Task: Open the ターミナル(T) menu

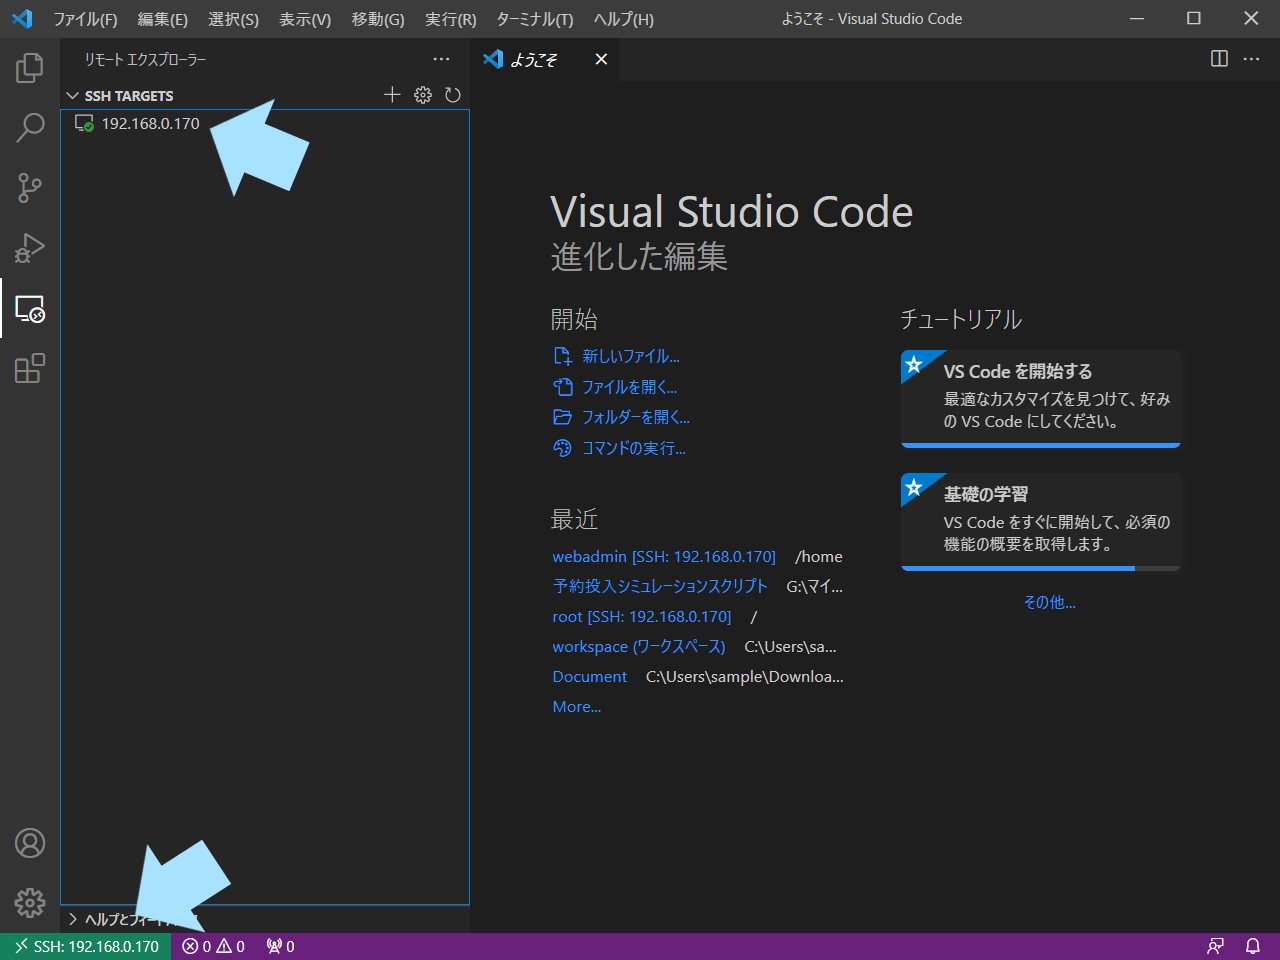Action: tap(535, 19)
